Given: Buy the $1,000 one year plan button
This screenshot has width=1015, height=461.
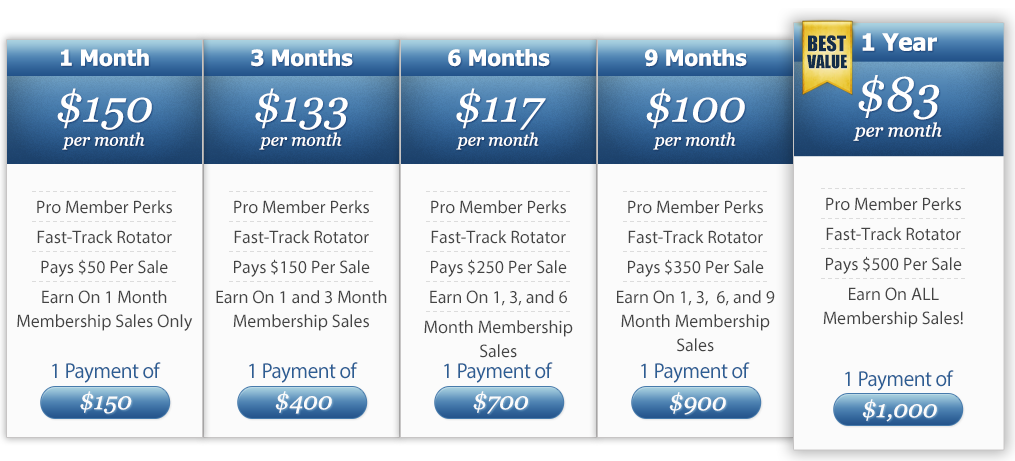Looking at the screenshot, I should click(x=898, y=410).
